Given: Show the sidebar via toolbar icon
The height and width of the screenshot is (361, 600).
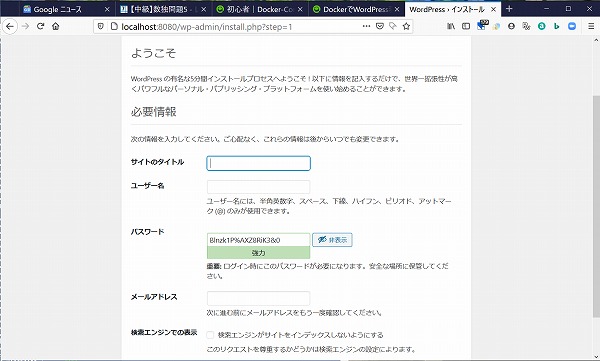Looking at the screenshot, I should 466,26.
